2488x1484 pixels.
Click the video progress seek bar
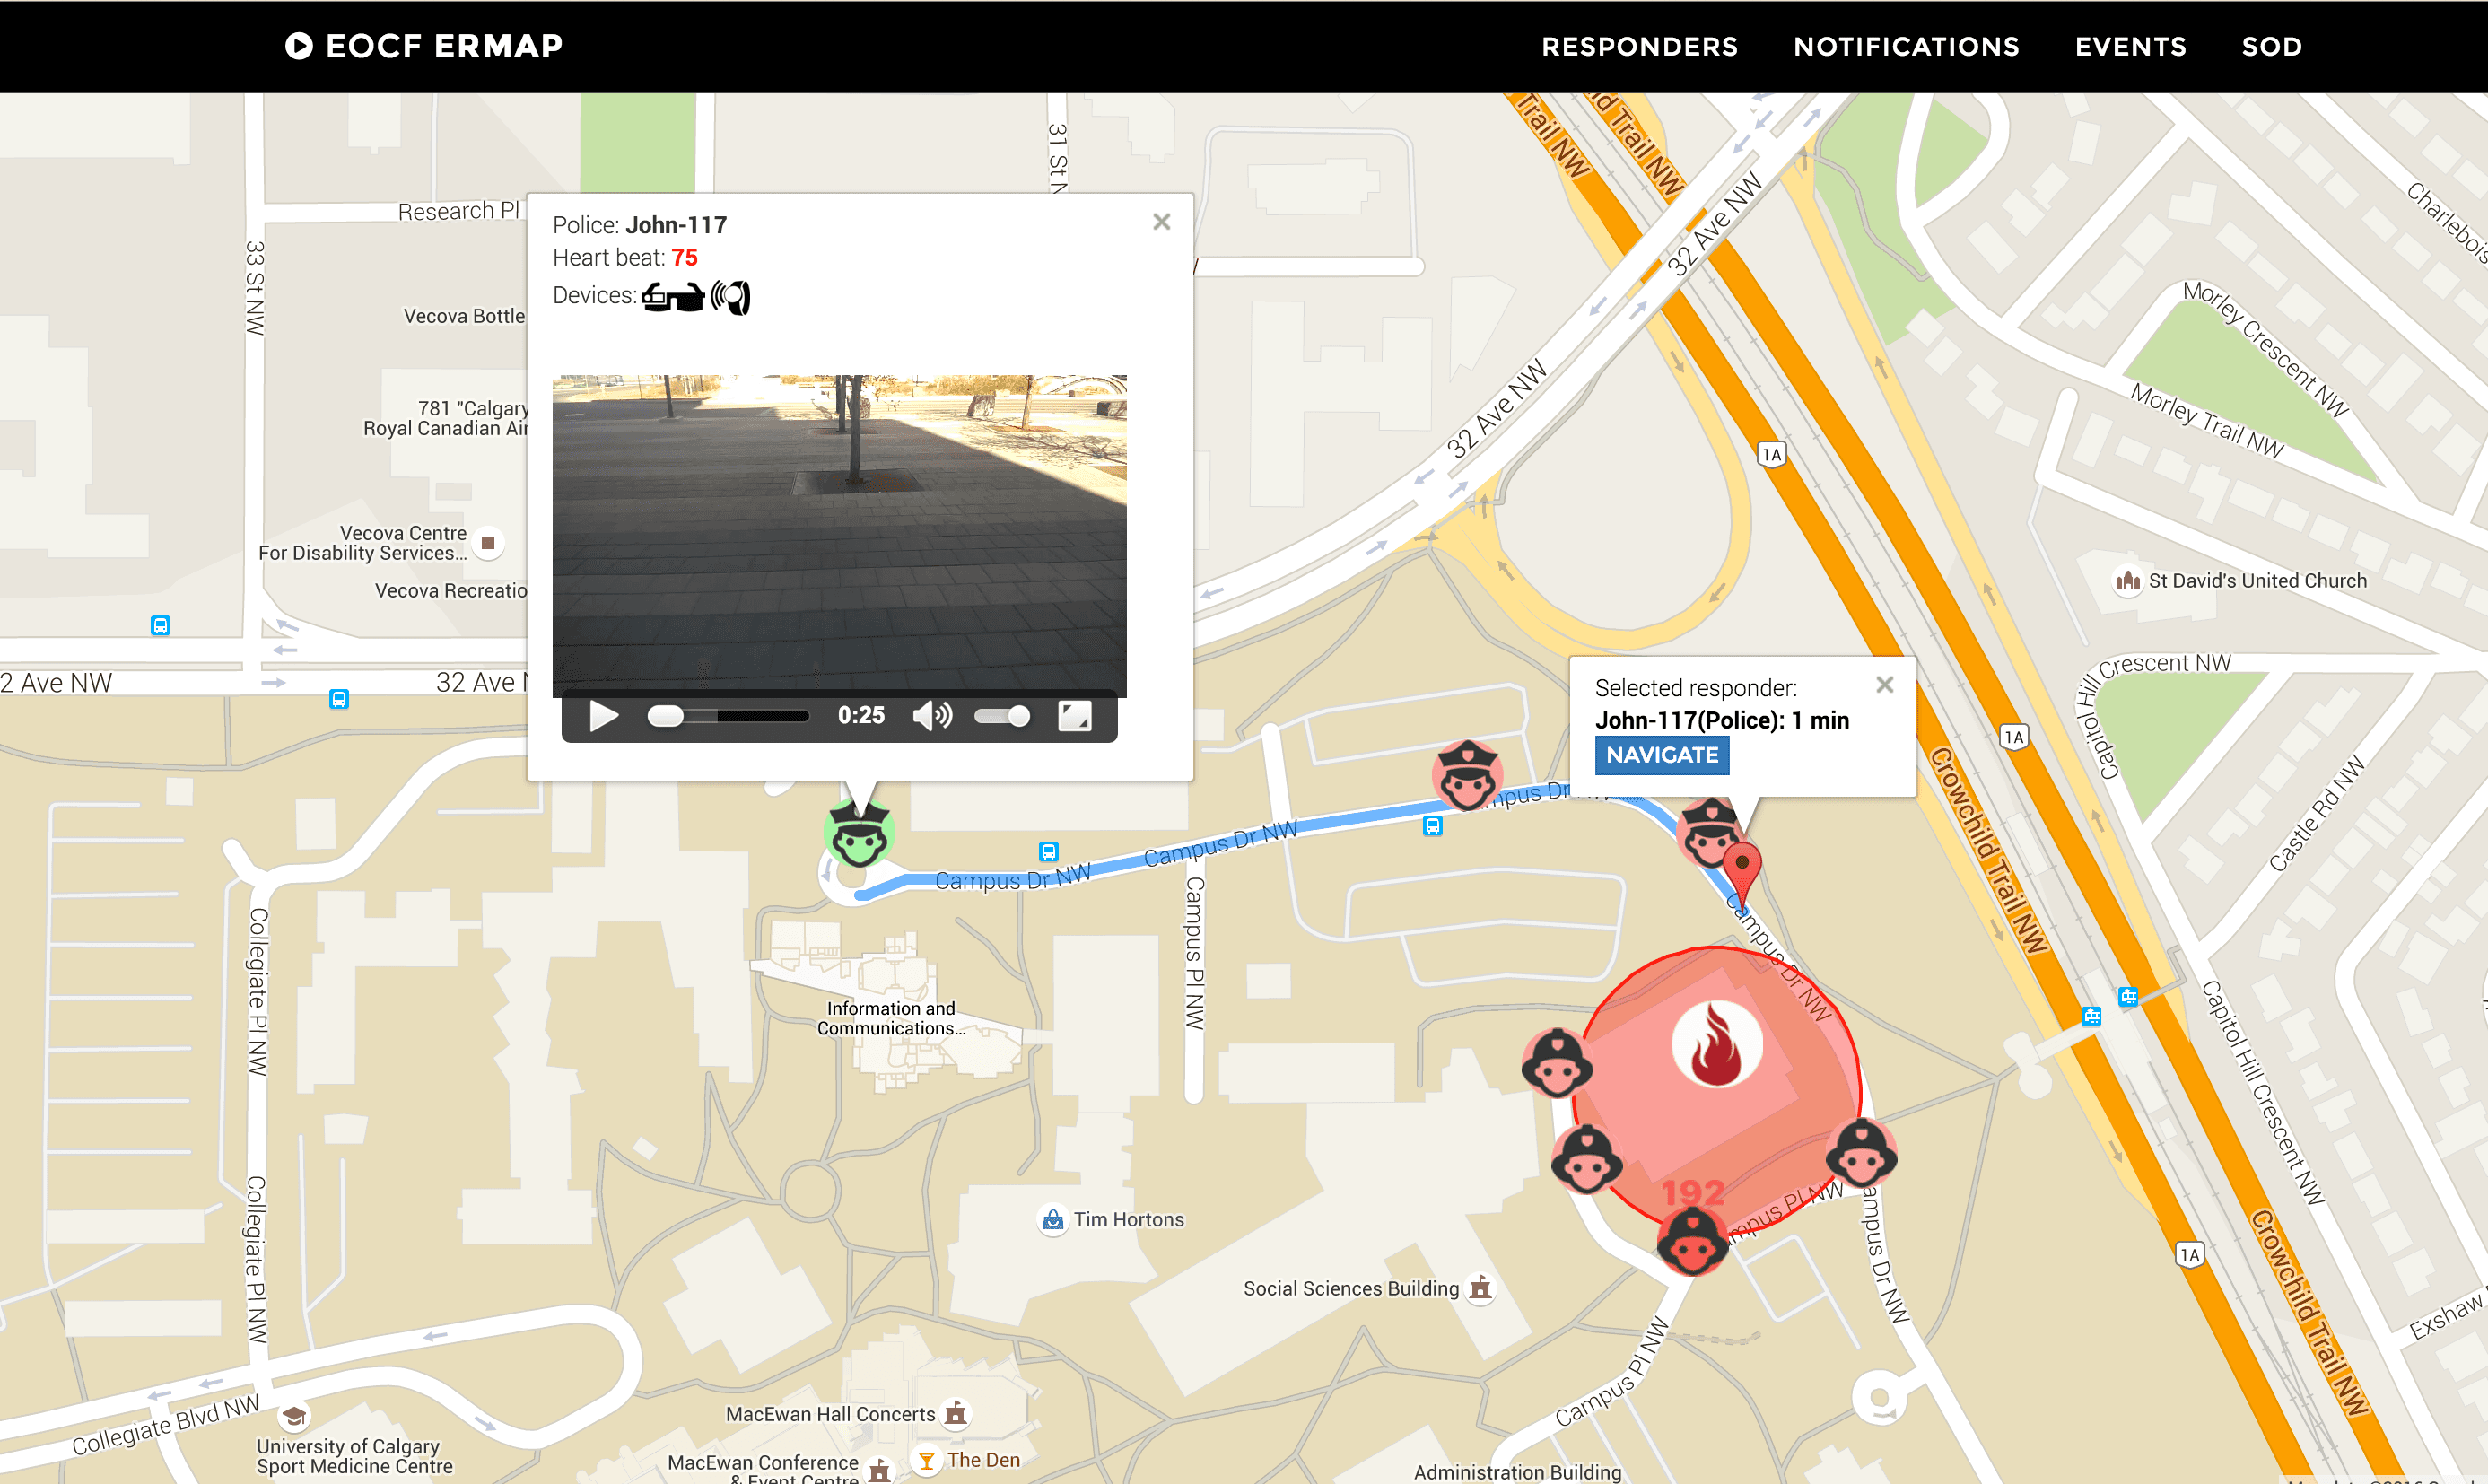(x=728, y=716)
